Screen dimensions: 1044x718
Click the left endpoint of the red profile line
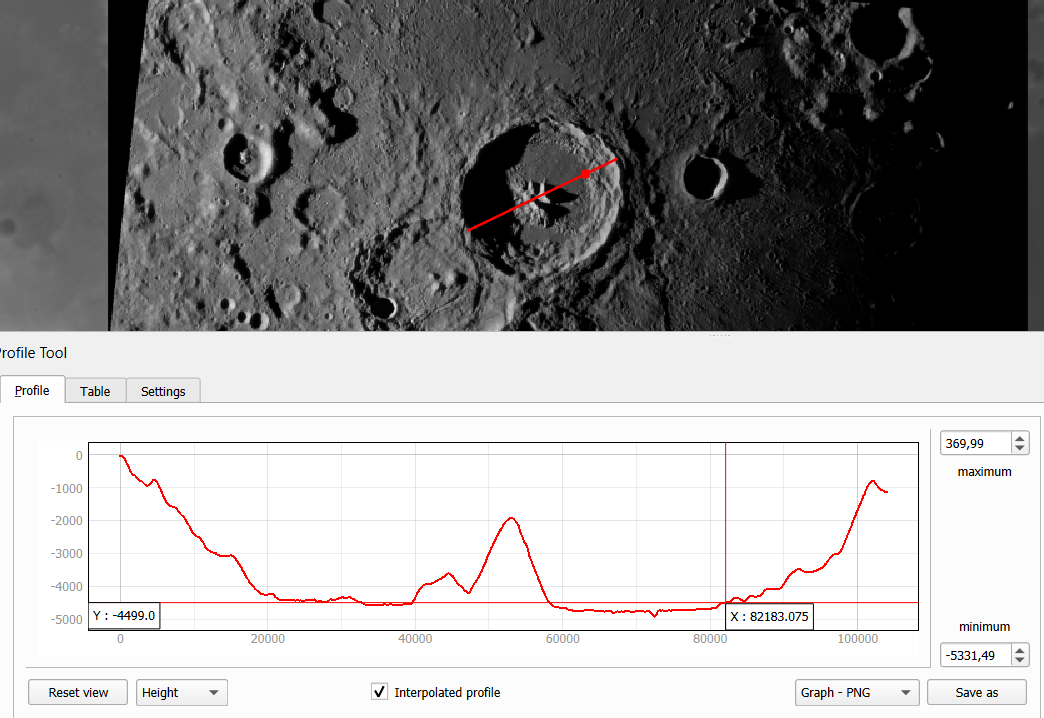pyautogui.click(x=470, y=230)
